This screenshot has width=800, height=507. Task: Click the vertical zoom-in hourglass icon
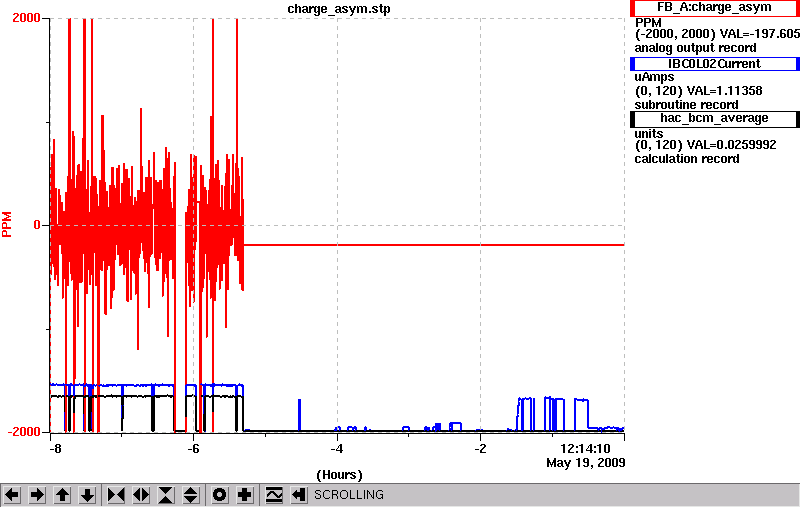tap(166, 495)
